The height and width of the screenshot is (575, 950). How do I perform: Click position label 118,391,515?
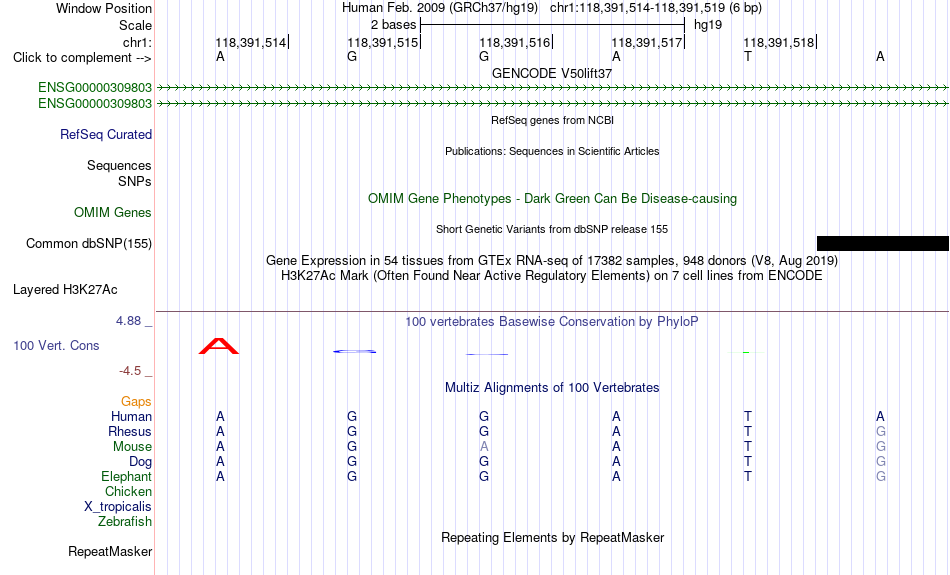tap(382, 42)
